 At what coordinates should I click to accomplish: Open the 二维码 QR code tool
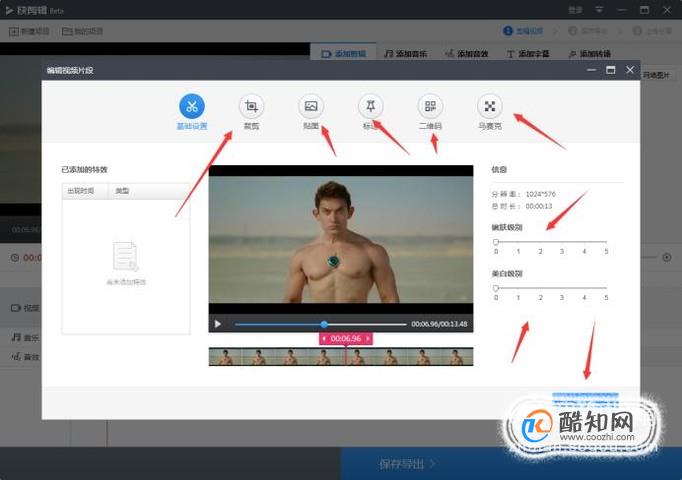tap(430, 106)
